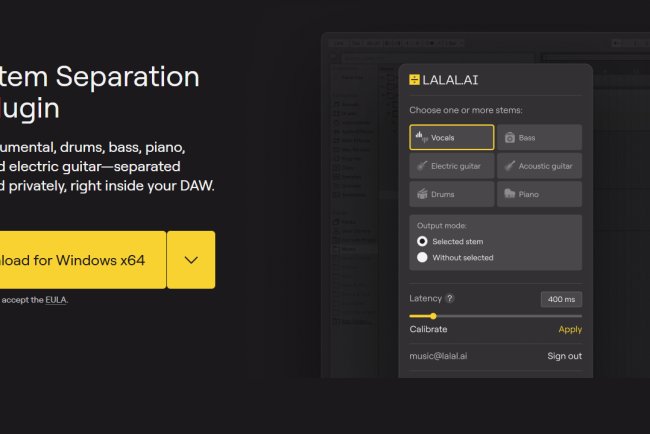Image resolution: width=650 pixels, height=434 pixels.
Task: Pick the Drums stem
Action: [451, 194]
